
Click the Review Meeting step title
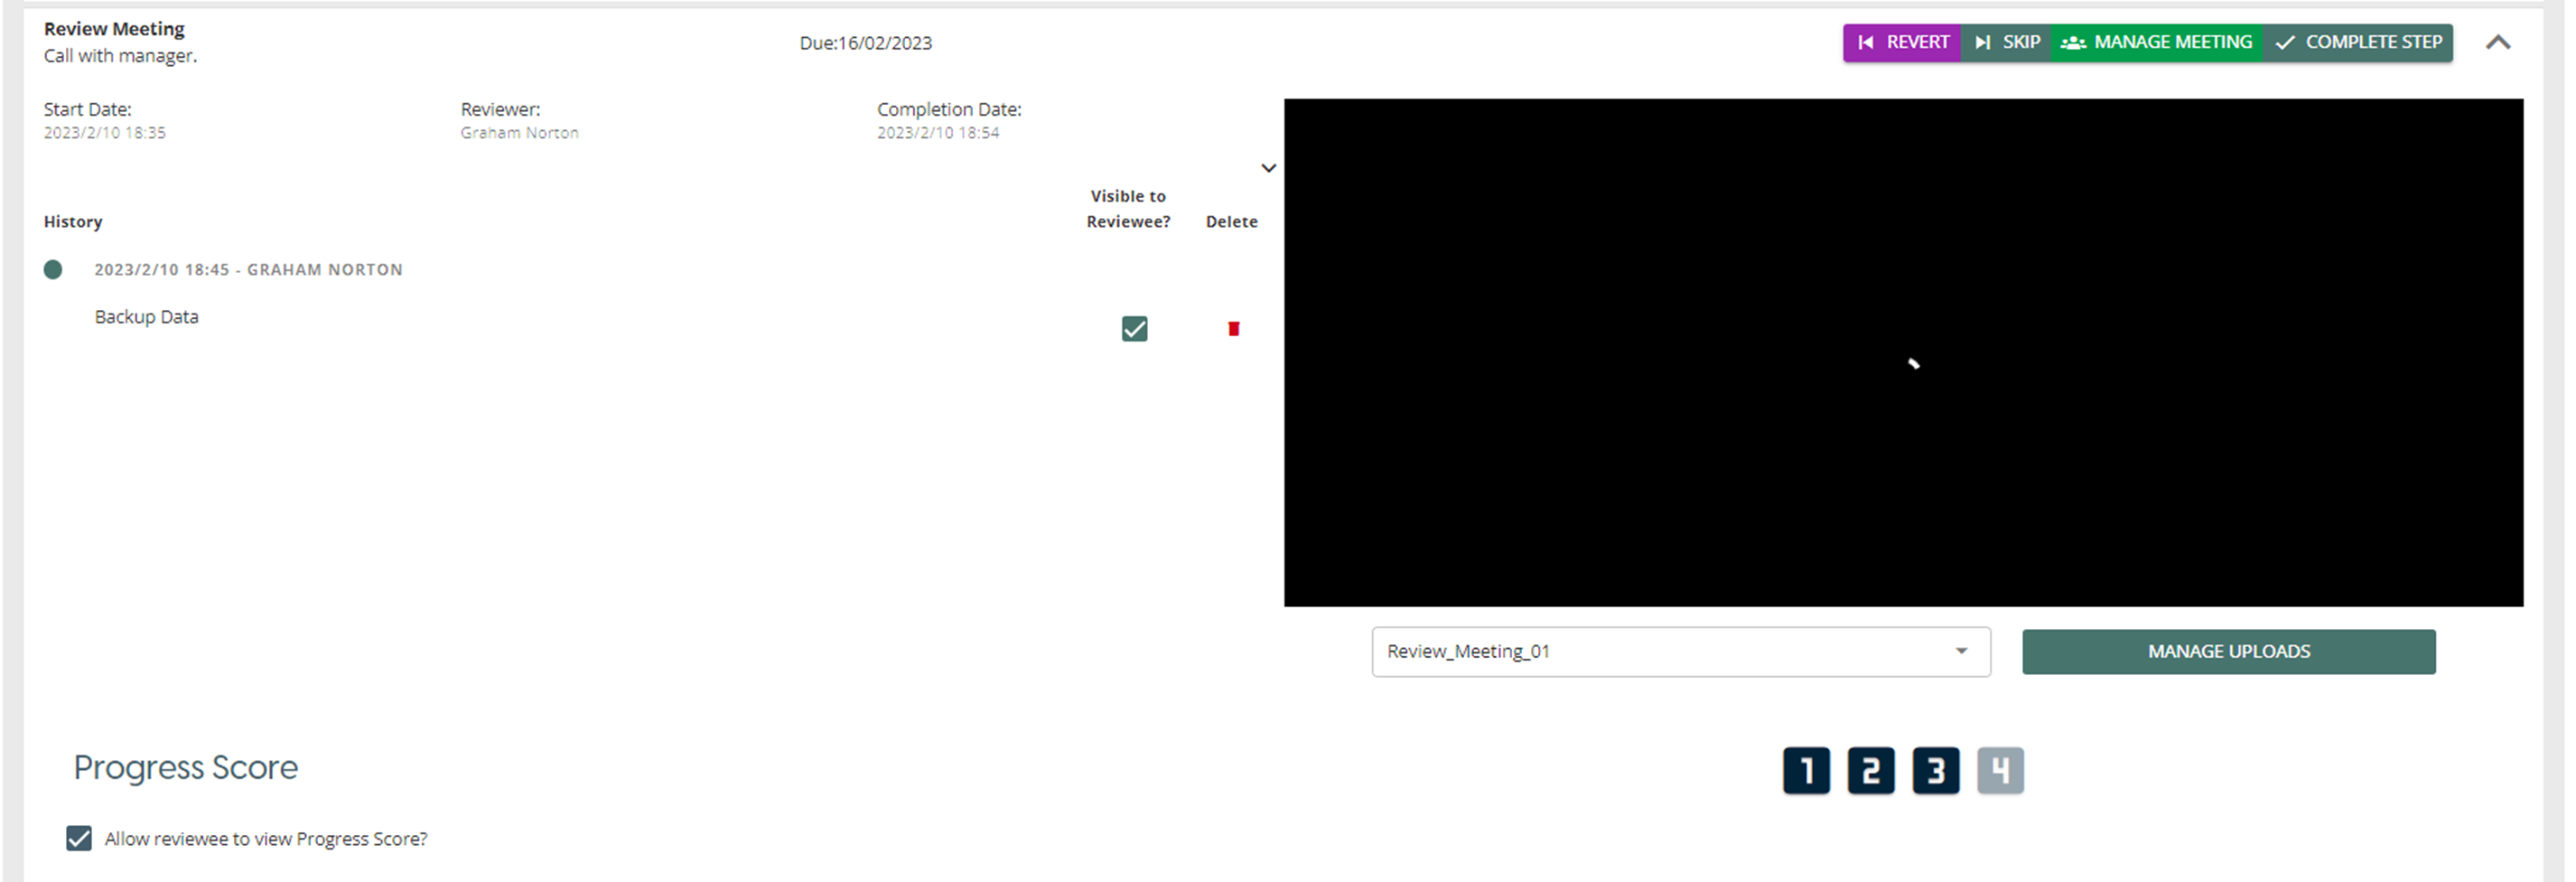tap(114, 29)
